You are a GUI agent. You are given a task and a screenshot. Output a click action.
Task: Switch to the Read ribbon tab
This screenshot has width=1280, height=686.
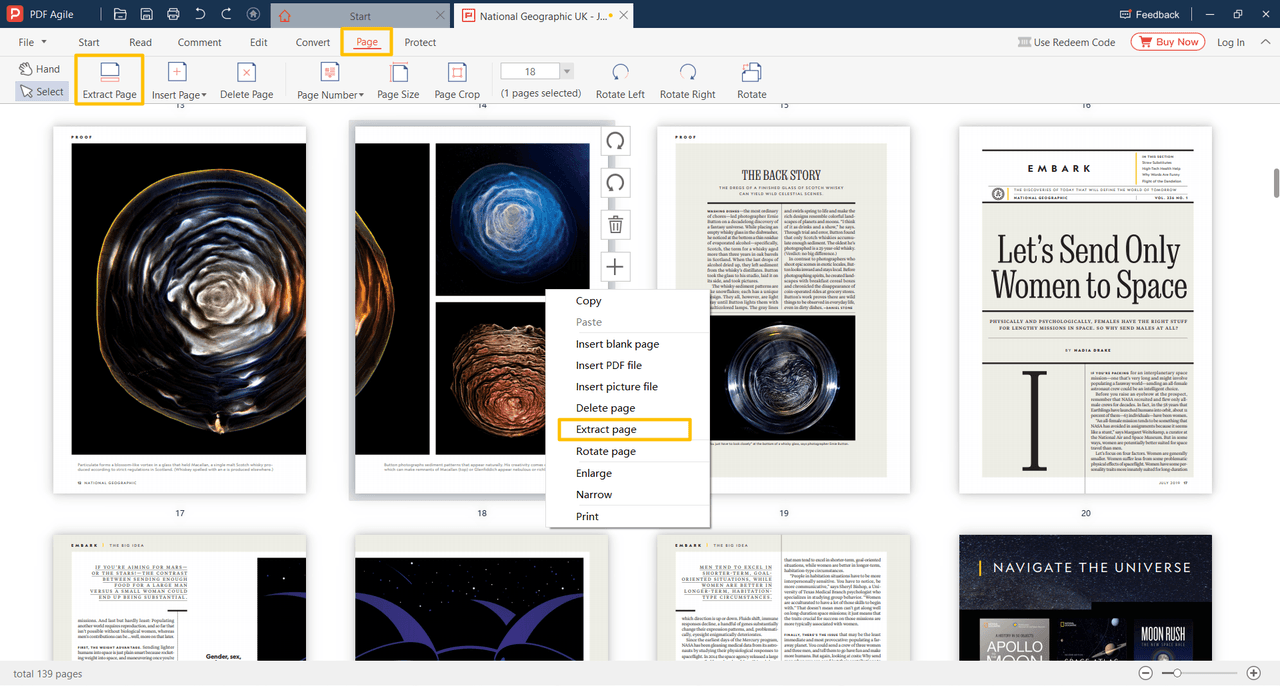coord(140,42)
